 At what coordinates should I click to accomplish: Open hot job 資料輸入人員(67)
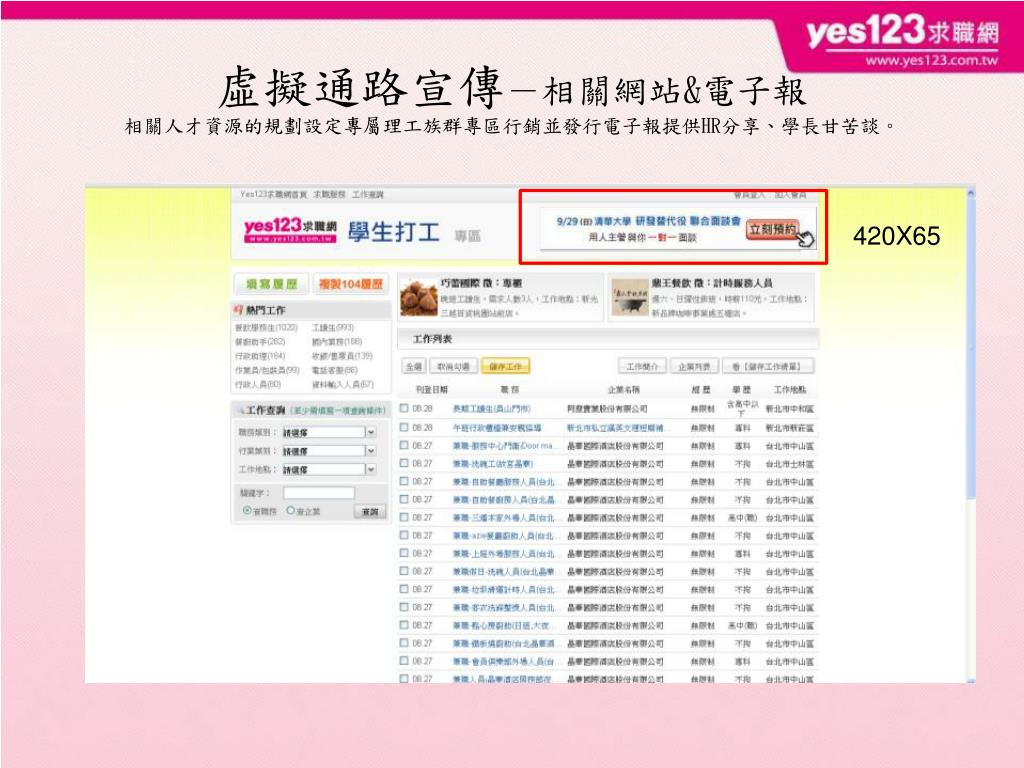(343, 385)
